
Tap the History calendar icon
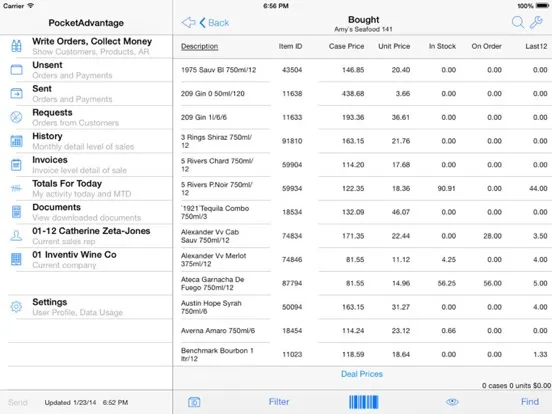[16, 141]
